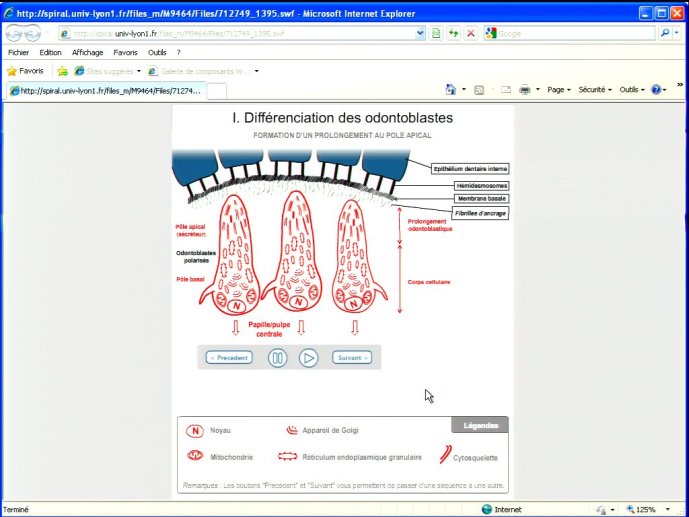Open the Fichier menu
This screenshot has width=689, height=517.
tap(18, 52)
